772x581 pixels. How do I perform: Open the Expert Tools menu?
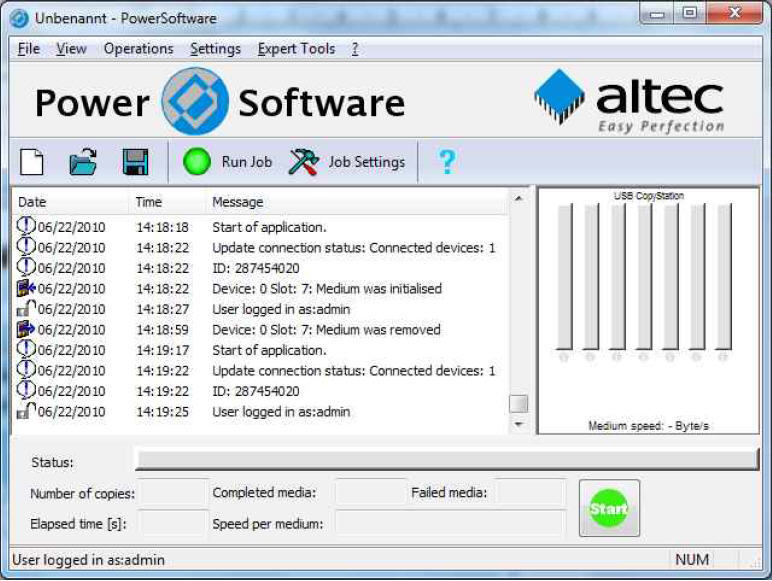[x=296, y=49]
